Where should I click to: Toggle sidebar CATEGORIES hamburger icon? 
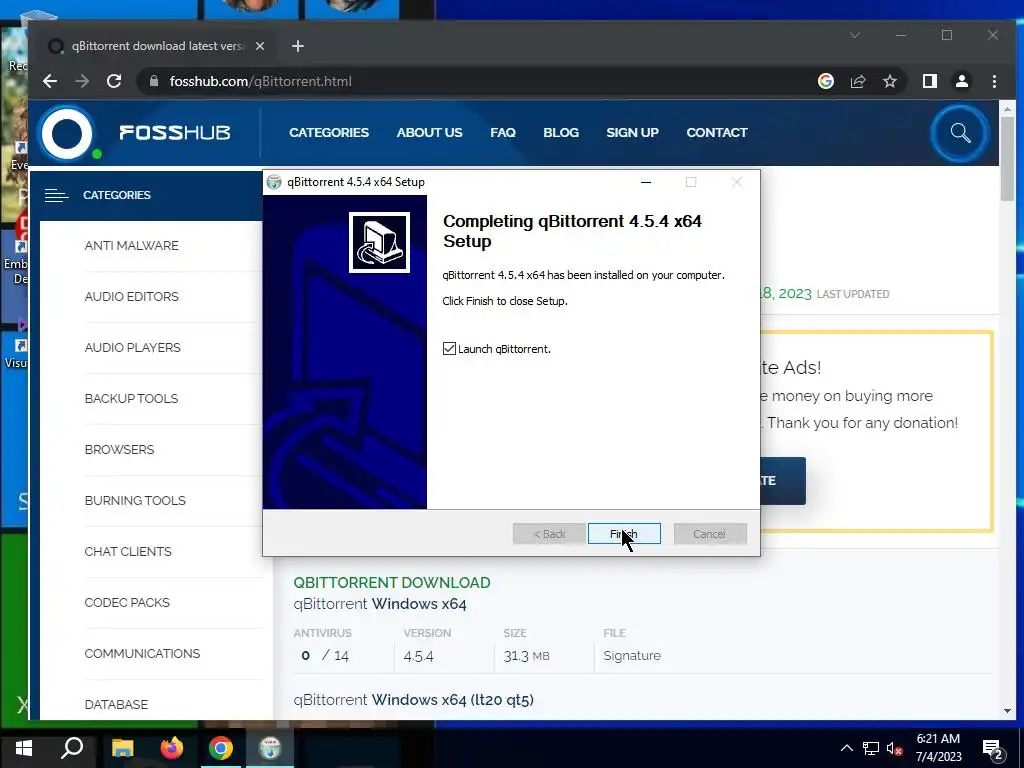pyautogui.click(x=56, y=195)
